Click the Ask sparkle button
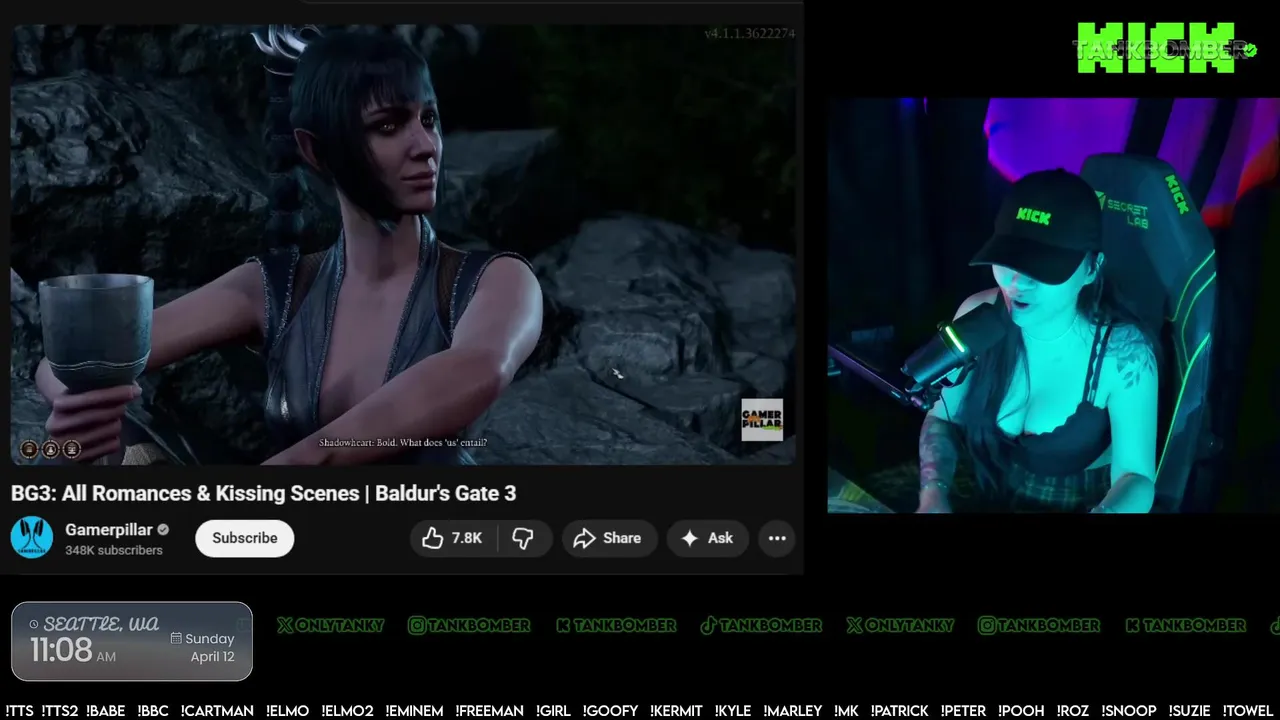This screenshot has width=1280, height=720. click(x=707, y=538)
